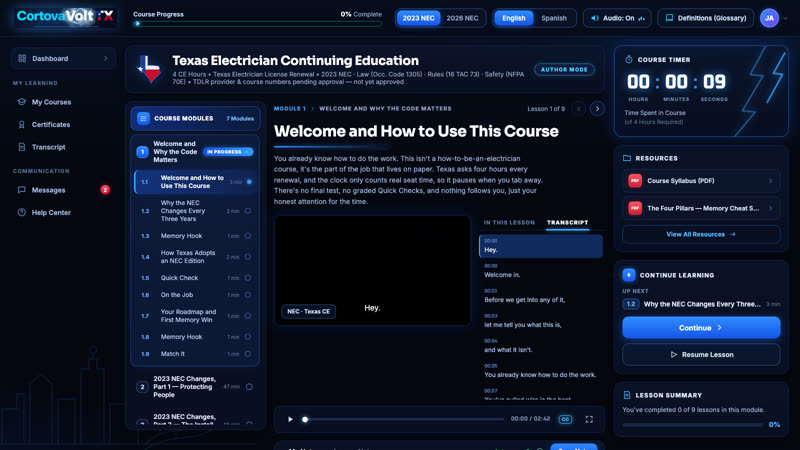Switch to In This Lesson tab
800x450 pixels.
click(x=509, y=222)
